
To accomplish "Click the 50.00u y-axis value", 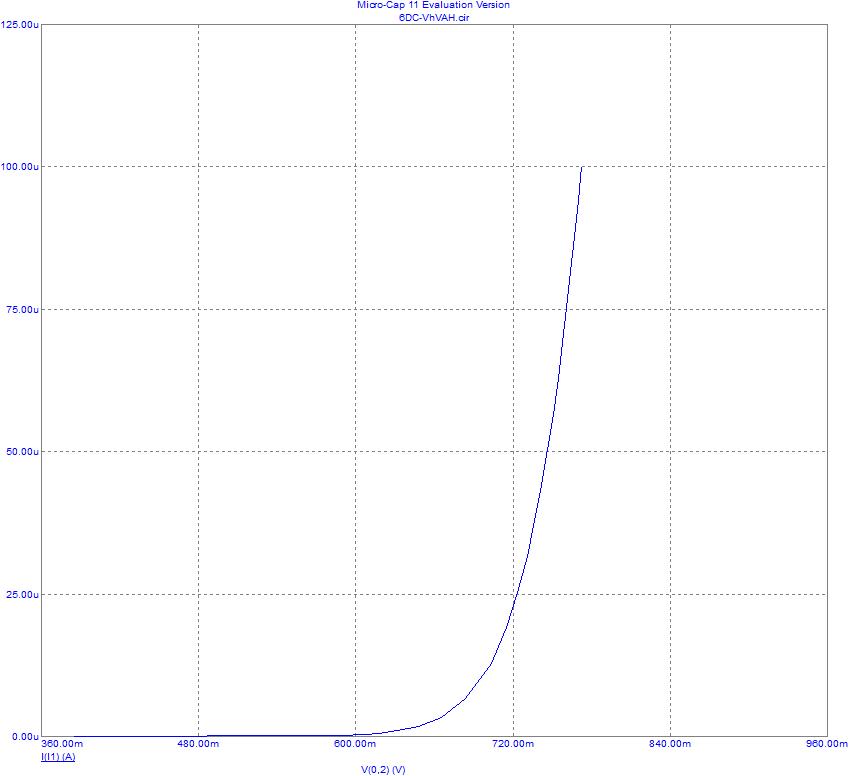I will pos(22,452).
